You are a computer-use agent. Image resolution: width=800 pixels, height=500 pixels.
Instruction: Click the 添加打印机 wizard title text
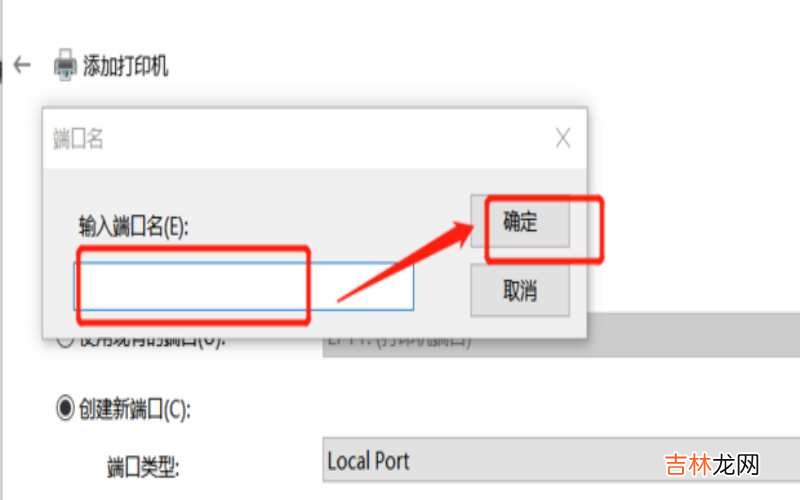click(126, 66)
